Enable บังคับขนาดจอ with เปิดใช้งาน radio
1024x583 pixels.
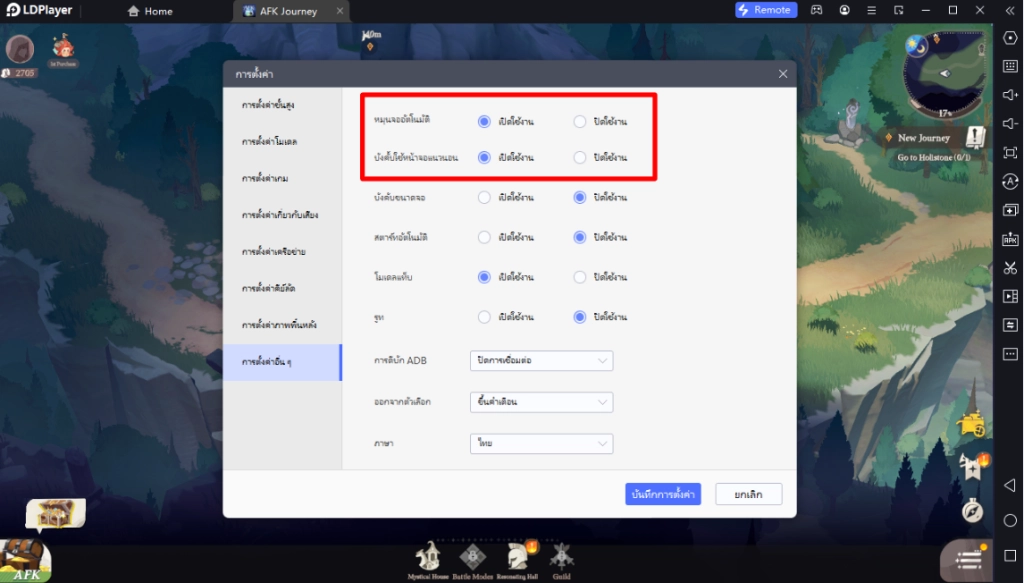[x=484, y=197]
